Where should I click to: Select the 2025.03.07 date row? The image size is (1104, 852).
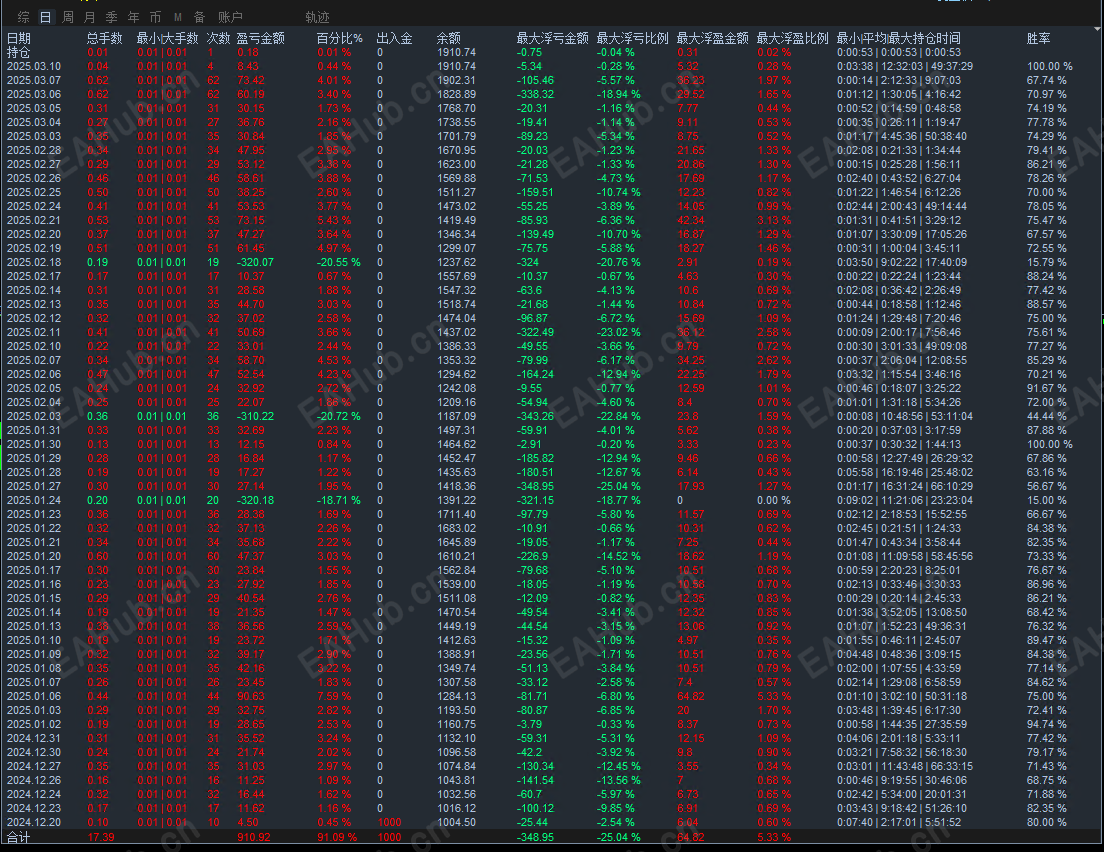point(34,80)
